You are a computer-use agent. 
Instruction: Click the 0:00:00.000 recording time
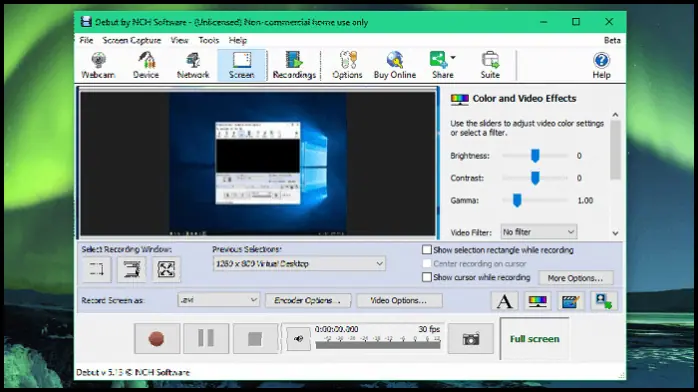336,329
